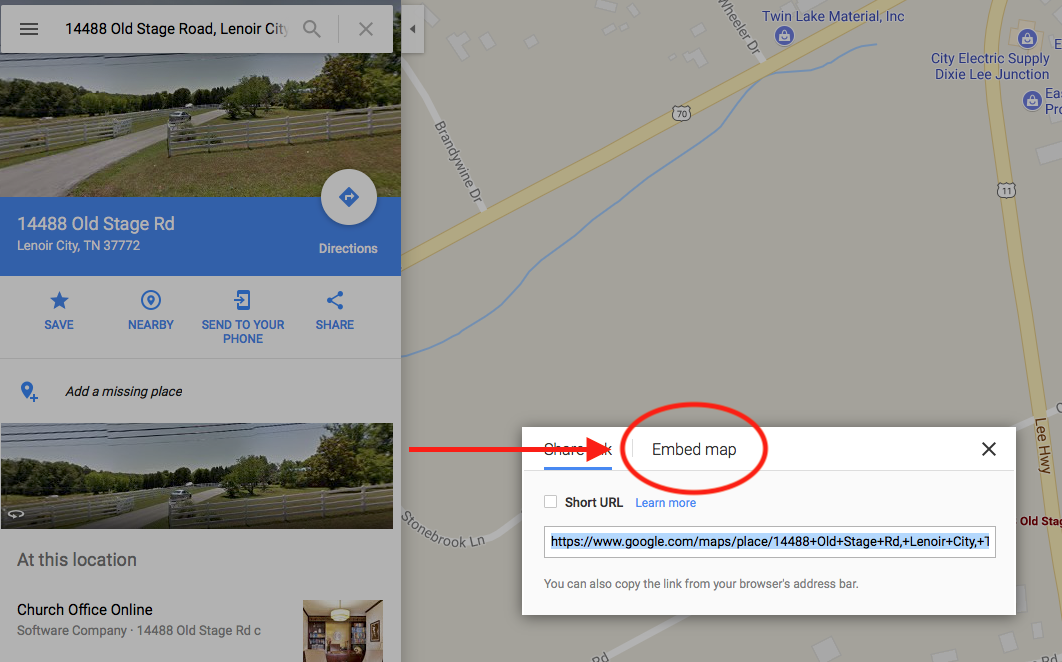Switch to the Embed map tab
1062x662 pixels.
click(694, 449)
